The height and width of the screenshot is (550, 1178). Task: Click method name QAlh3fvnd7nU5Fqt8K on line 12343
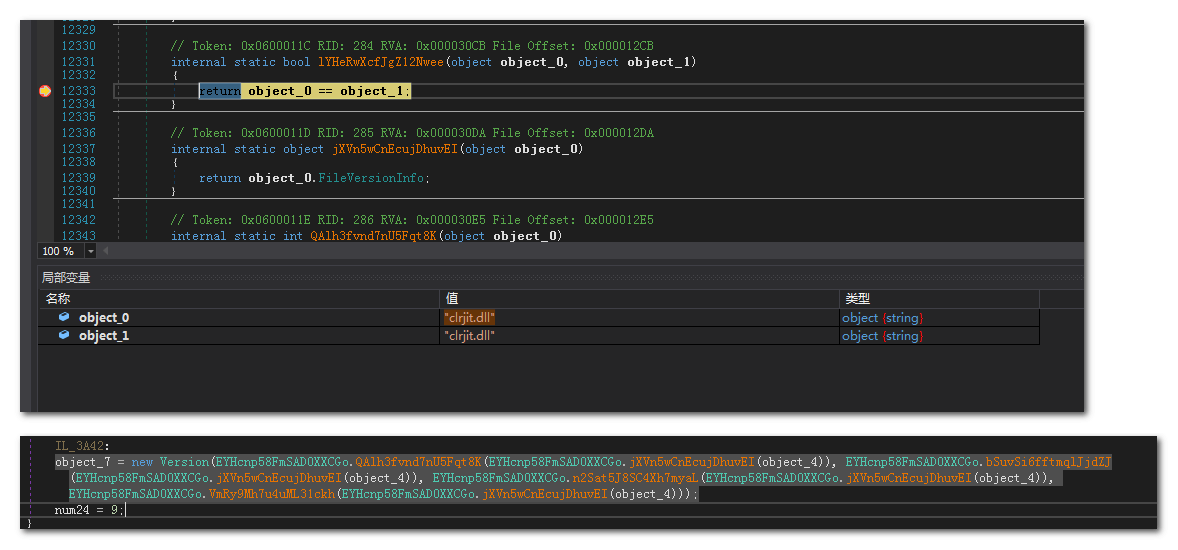pos(373,236)
